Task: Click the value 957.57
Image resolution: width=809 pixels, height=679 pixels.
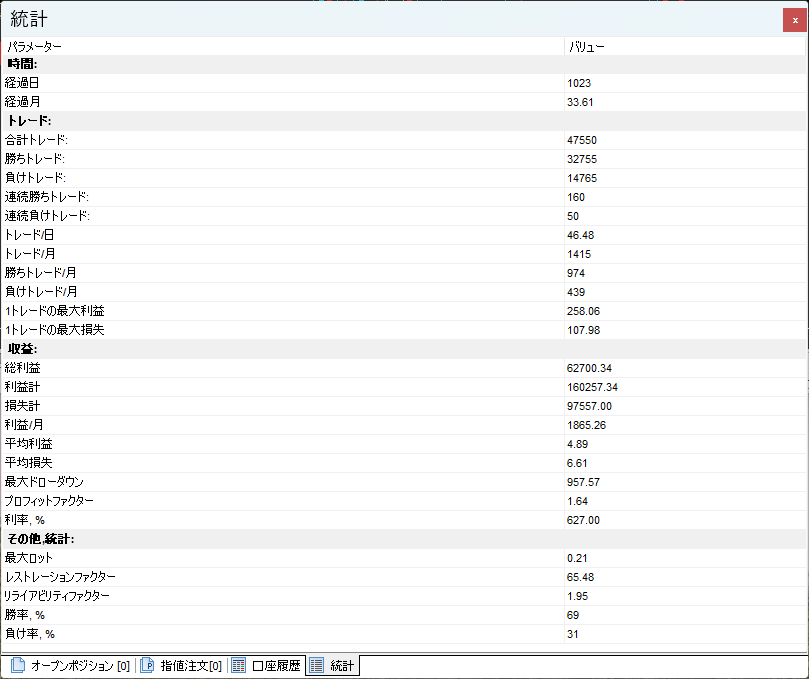Action: click(583, 482)
